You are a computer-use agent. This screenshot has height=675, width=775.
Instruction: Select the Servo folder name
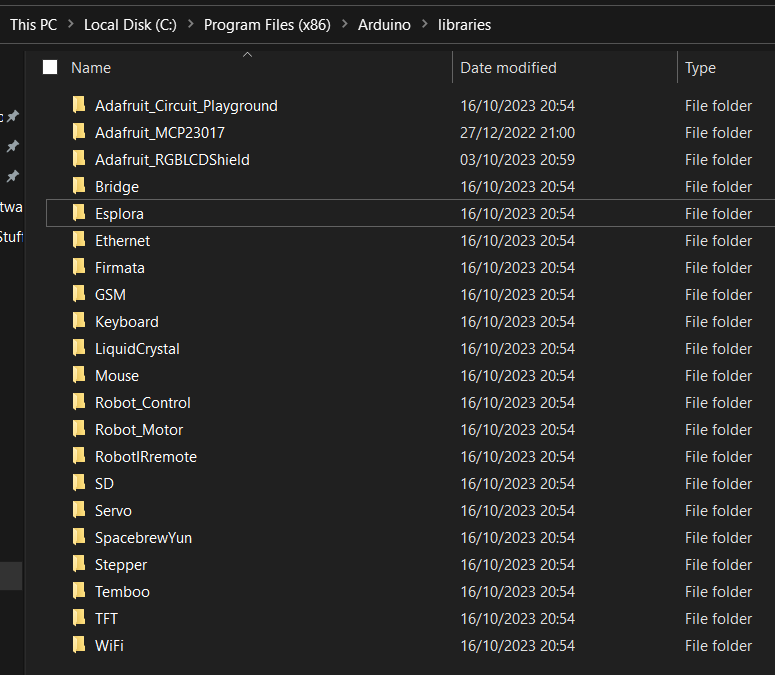point(113,511)
